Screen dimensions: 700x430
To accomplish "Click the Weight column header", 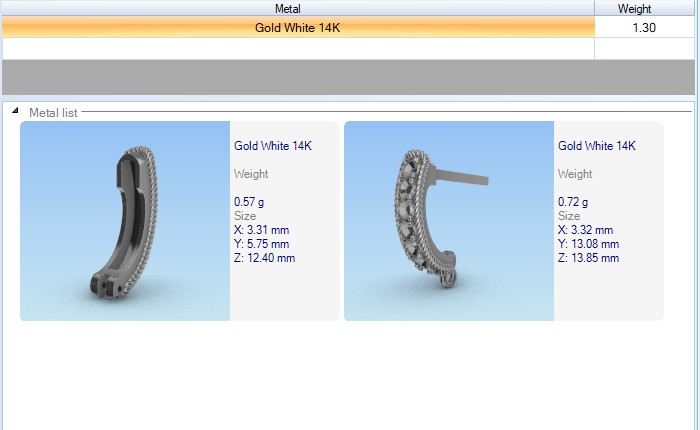I will pyautogui.click(x=634, y=8).
